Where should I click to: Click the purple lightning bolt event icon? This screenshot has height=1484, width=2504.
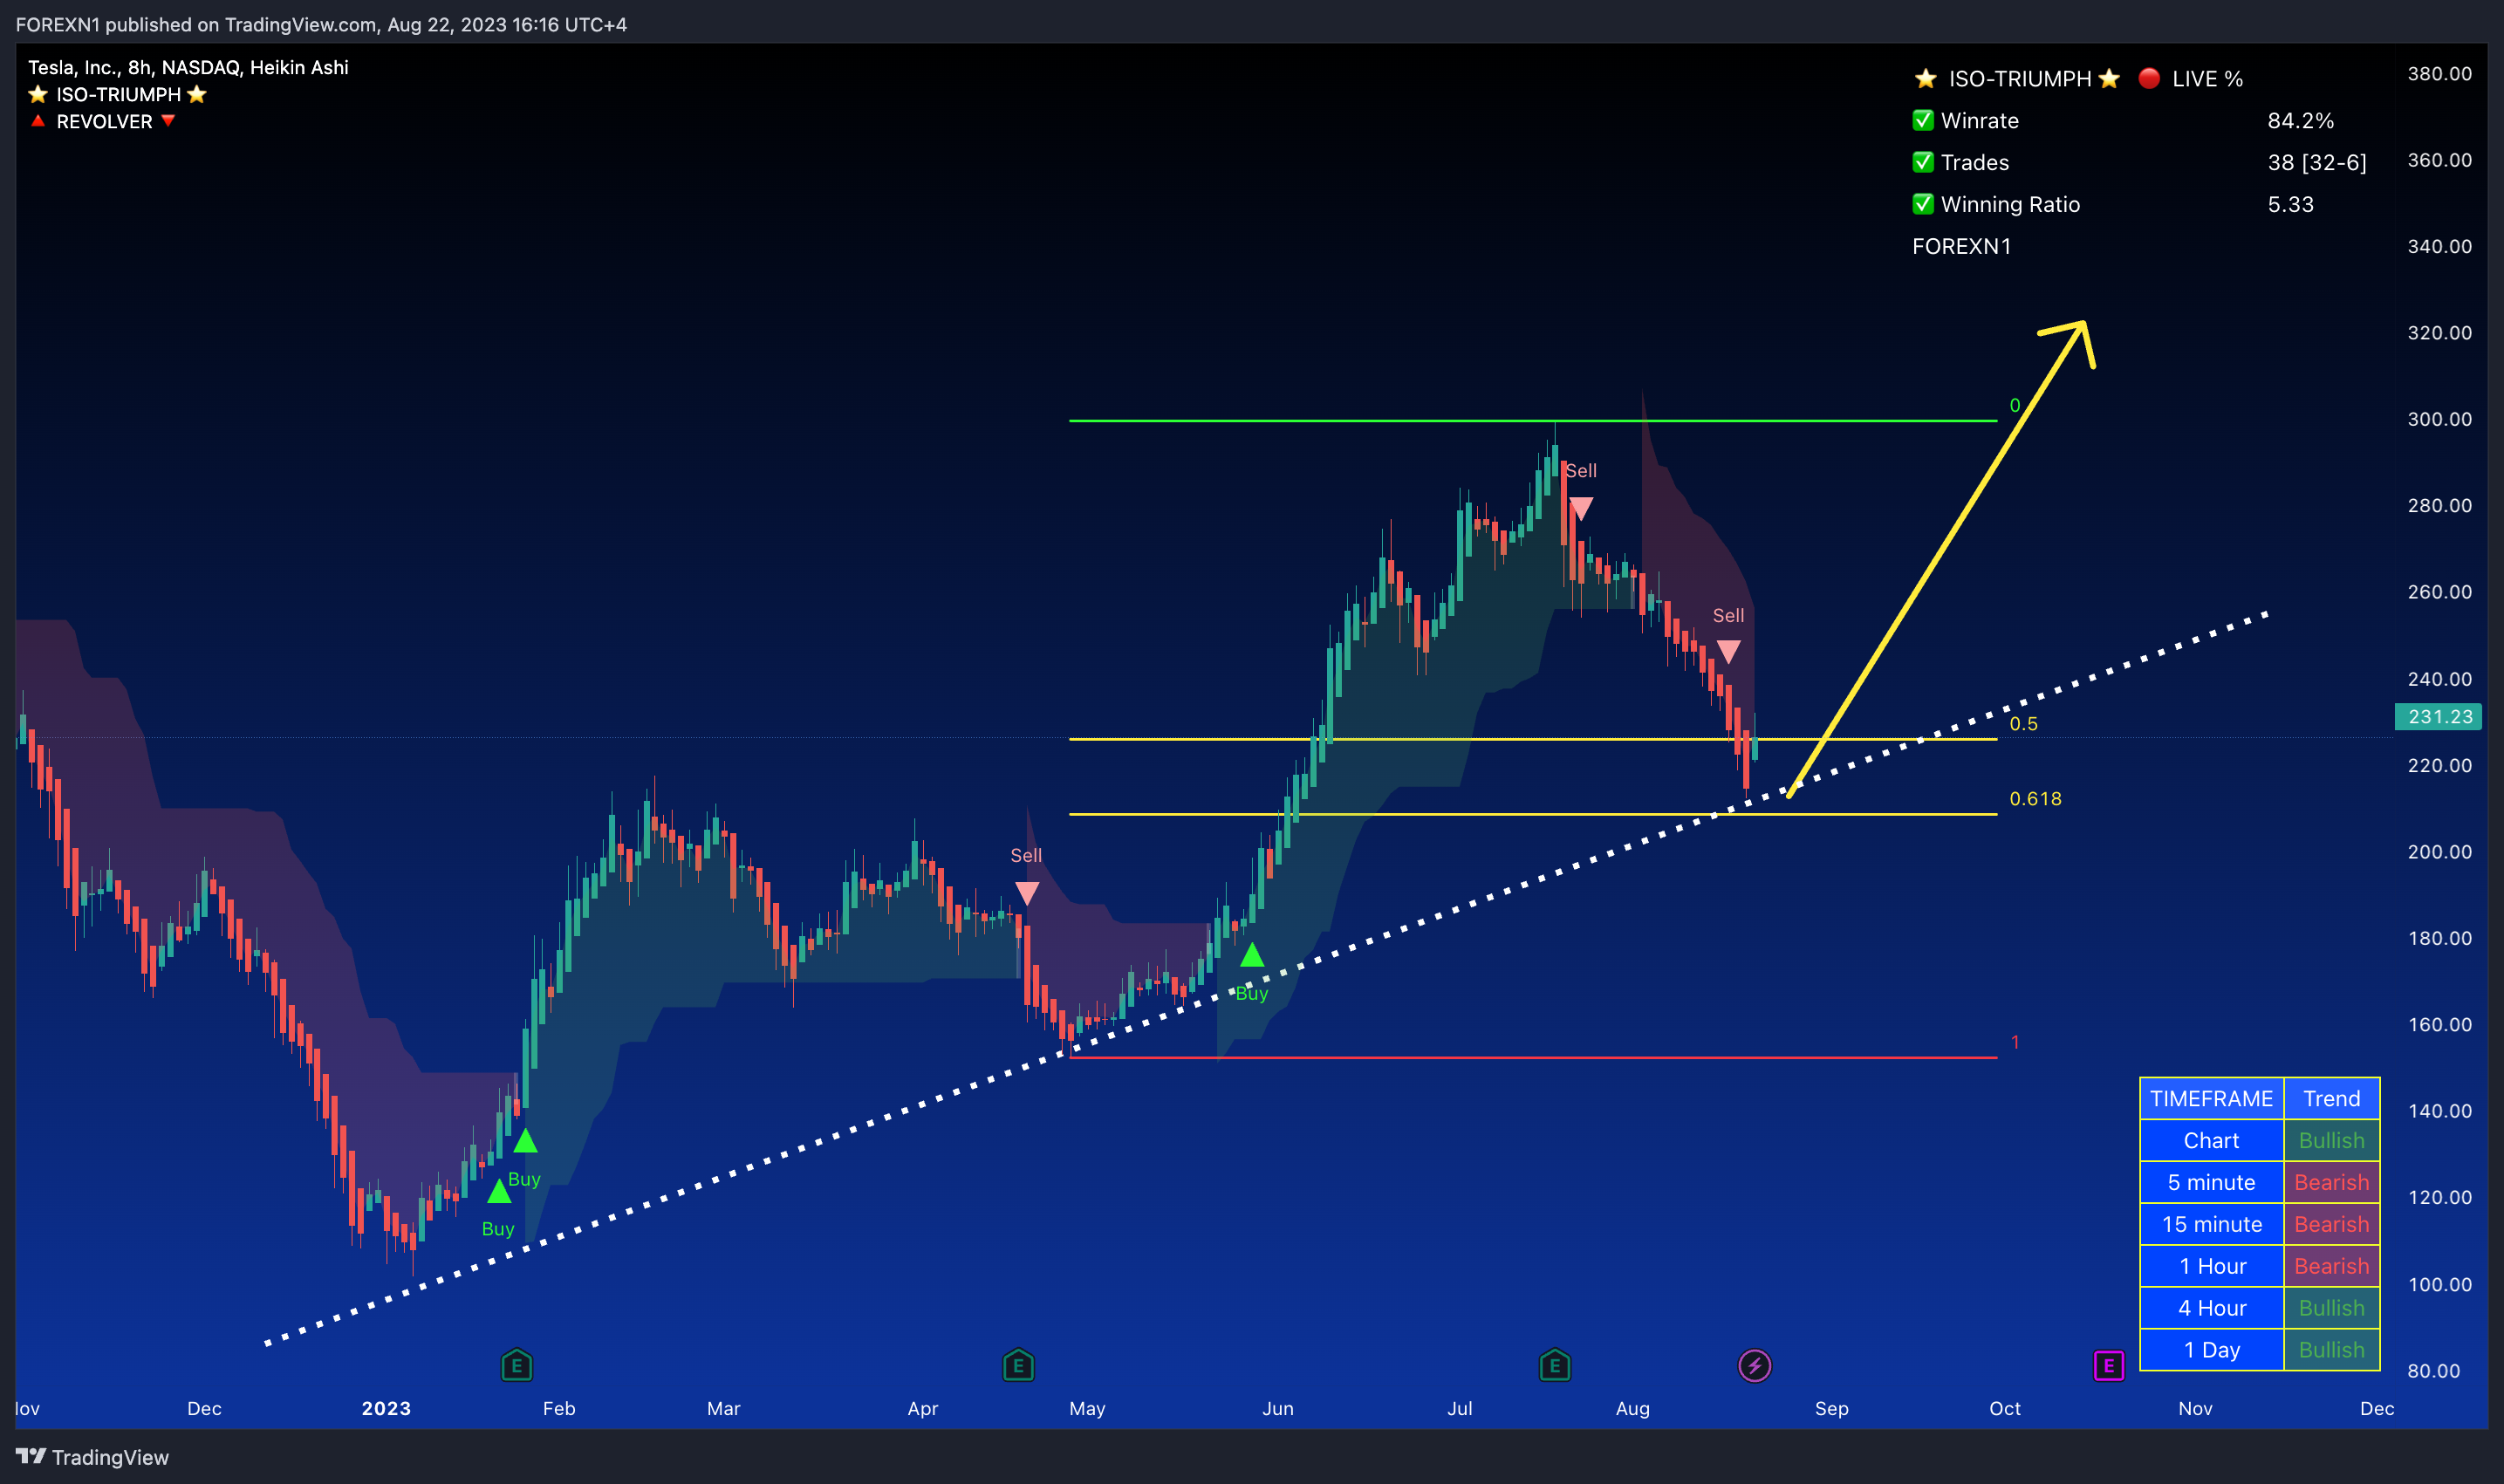click(1754, 1365)
